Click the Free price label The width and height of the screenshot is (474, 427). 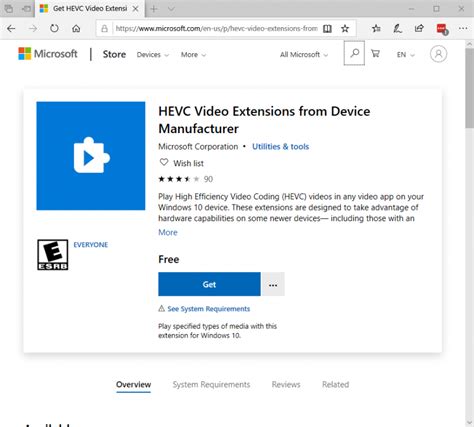pyautogui.click(x=169, y=259)
